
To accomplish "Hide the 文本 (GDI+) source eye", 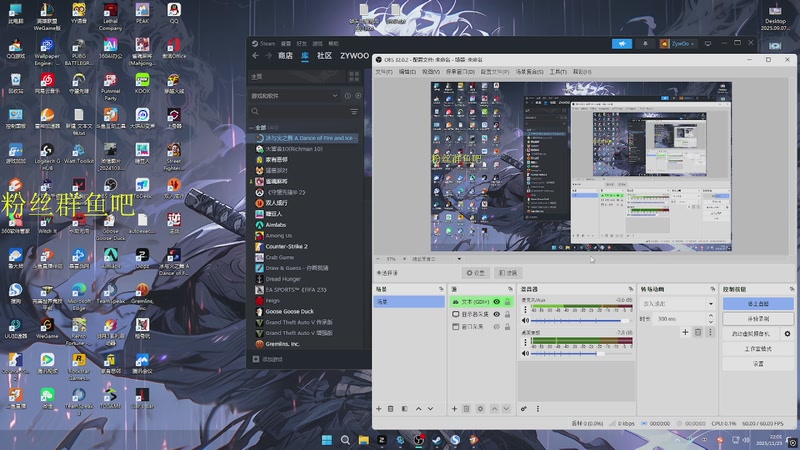I will (x=496, y=302).
